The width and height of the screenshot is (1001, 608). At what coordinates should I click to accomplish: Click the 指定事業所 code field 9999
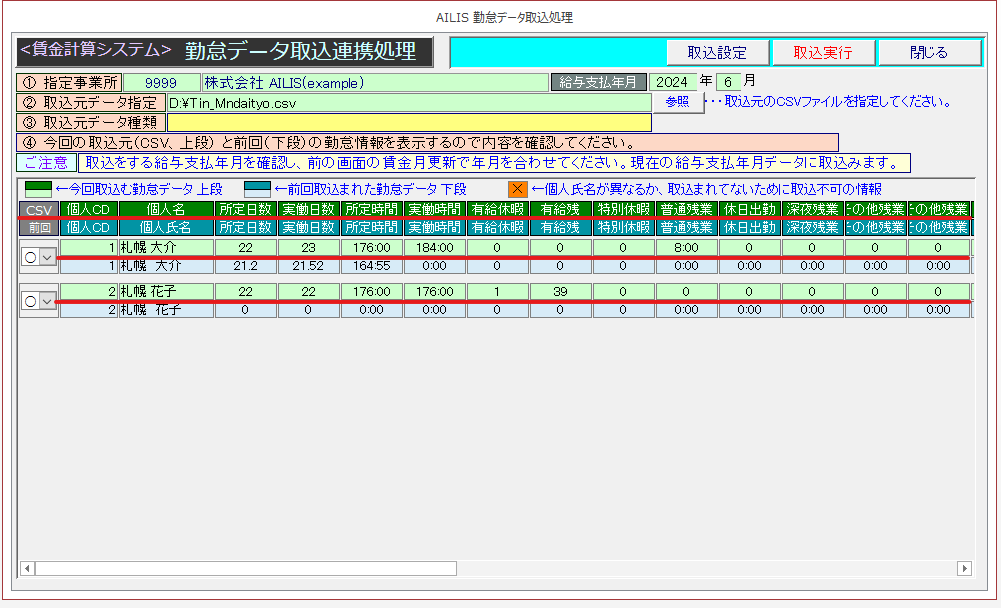pos(160,82)
